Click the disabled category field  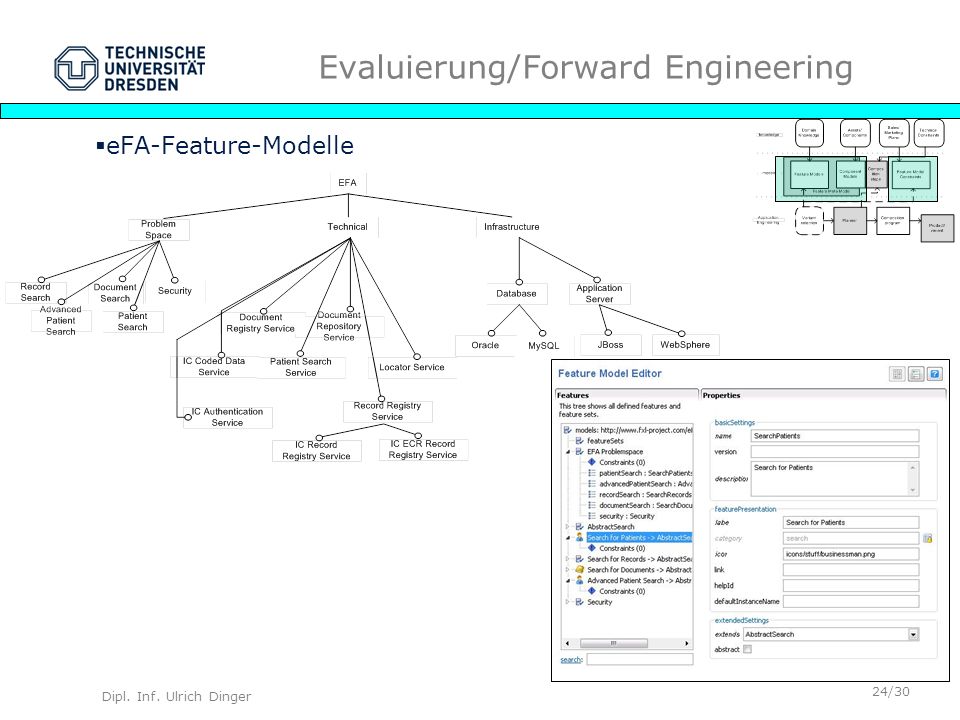click(x=851, y=538)
